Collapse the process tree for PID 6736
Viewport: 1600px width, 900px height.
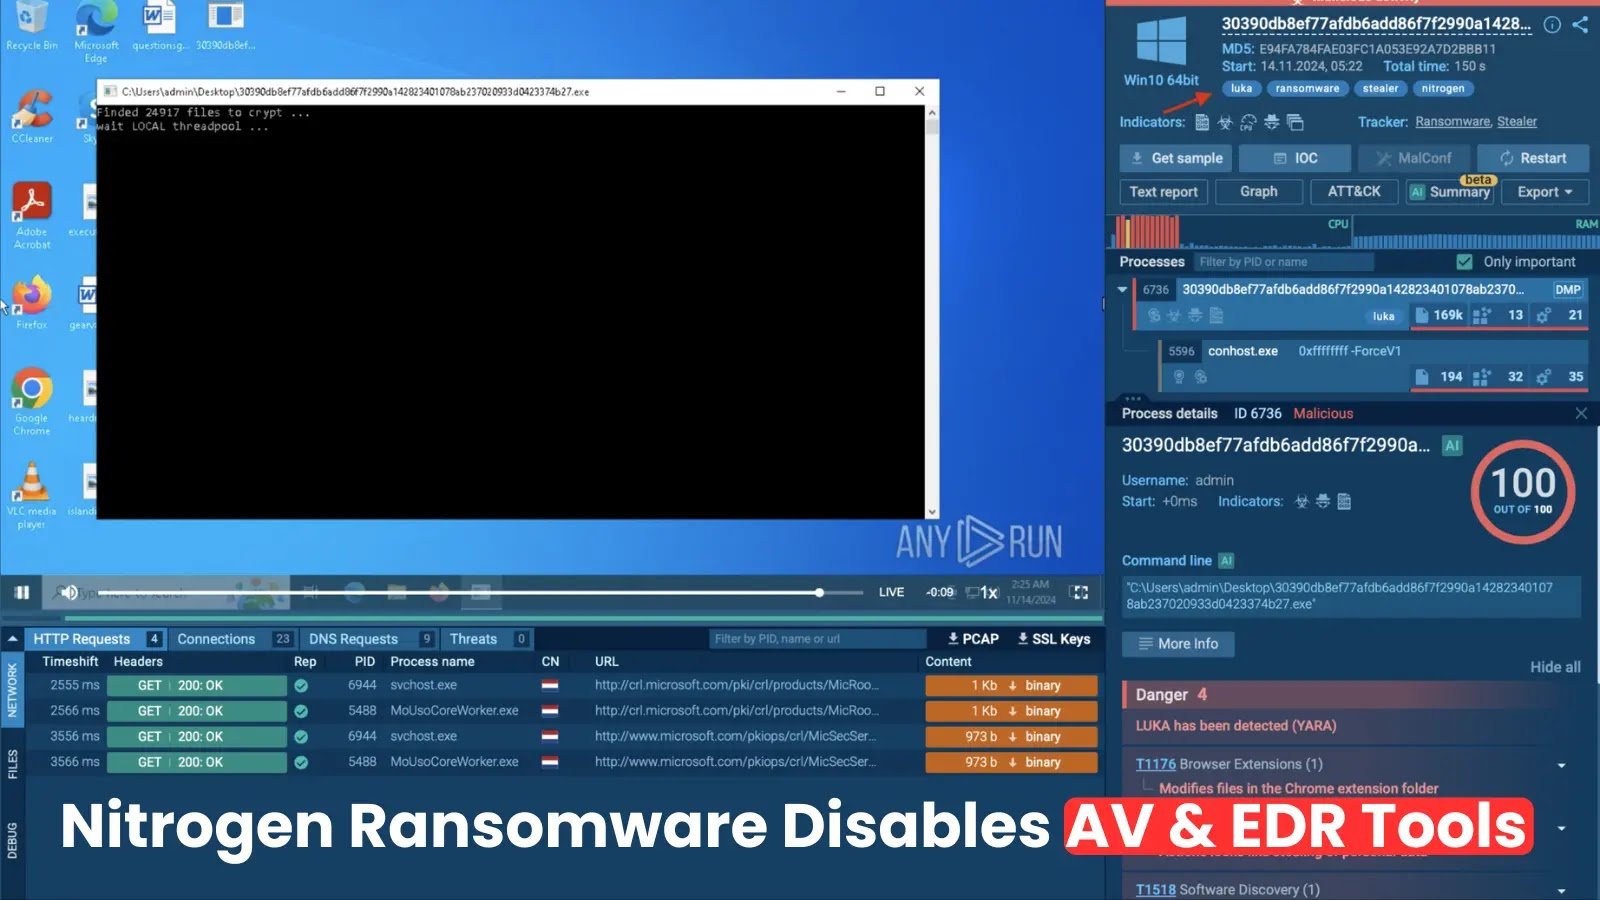[1122, 290]
